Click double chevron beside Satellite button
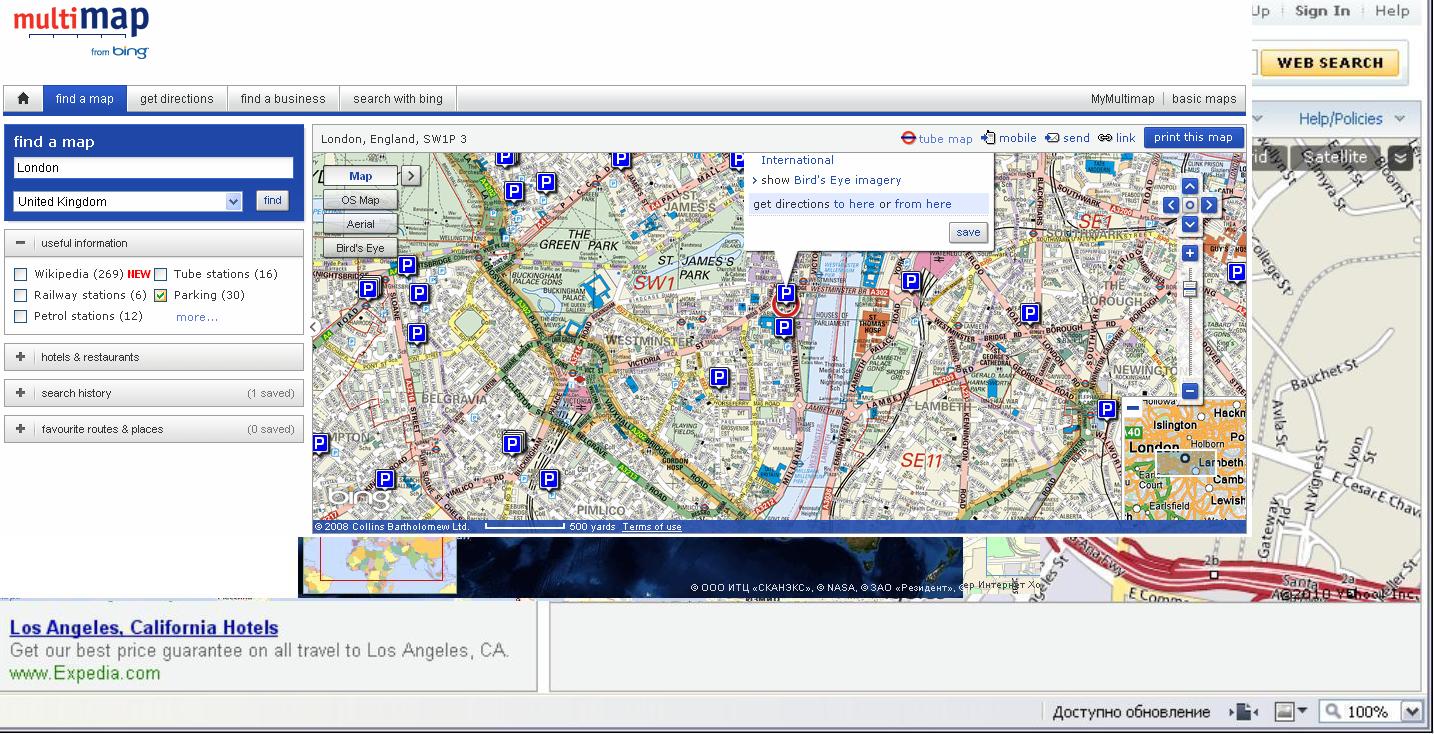The image size is (1434, 734). pos(1400,158)
